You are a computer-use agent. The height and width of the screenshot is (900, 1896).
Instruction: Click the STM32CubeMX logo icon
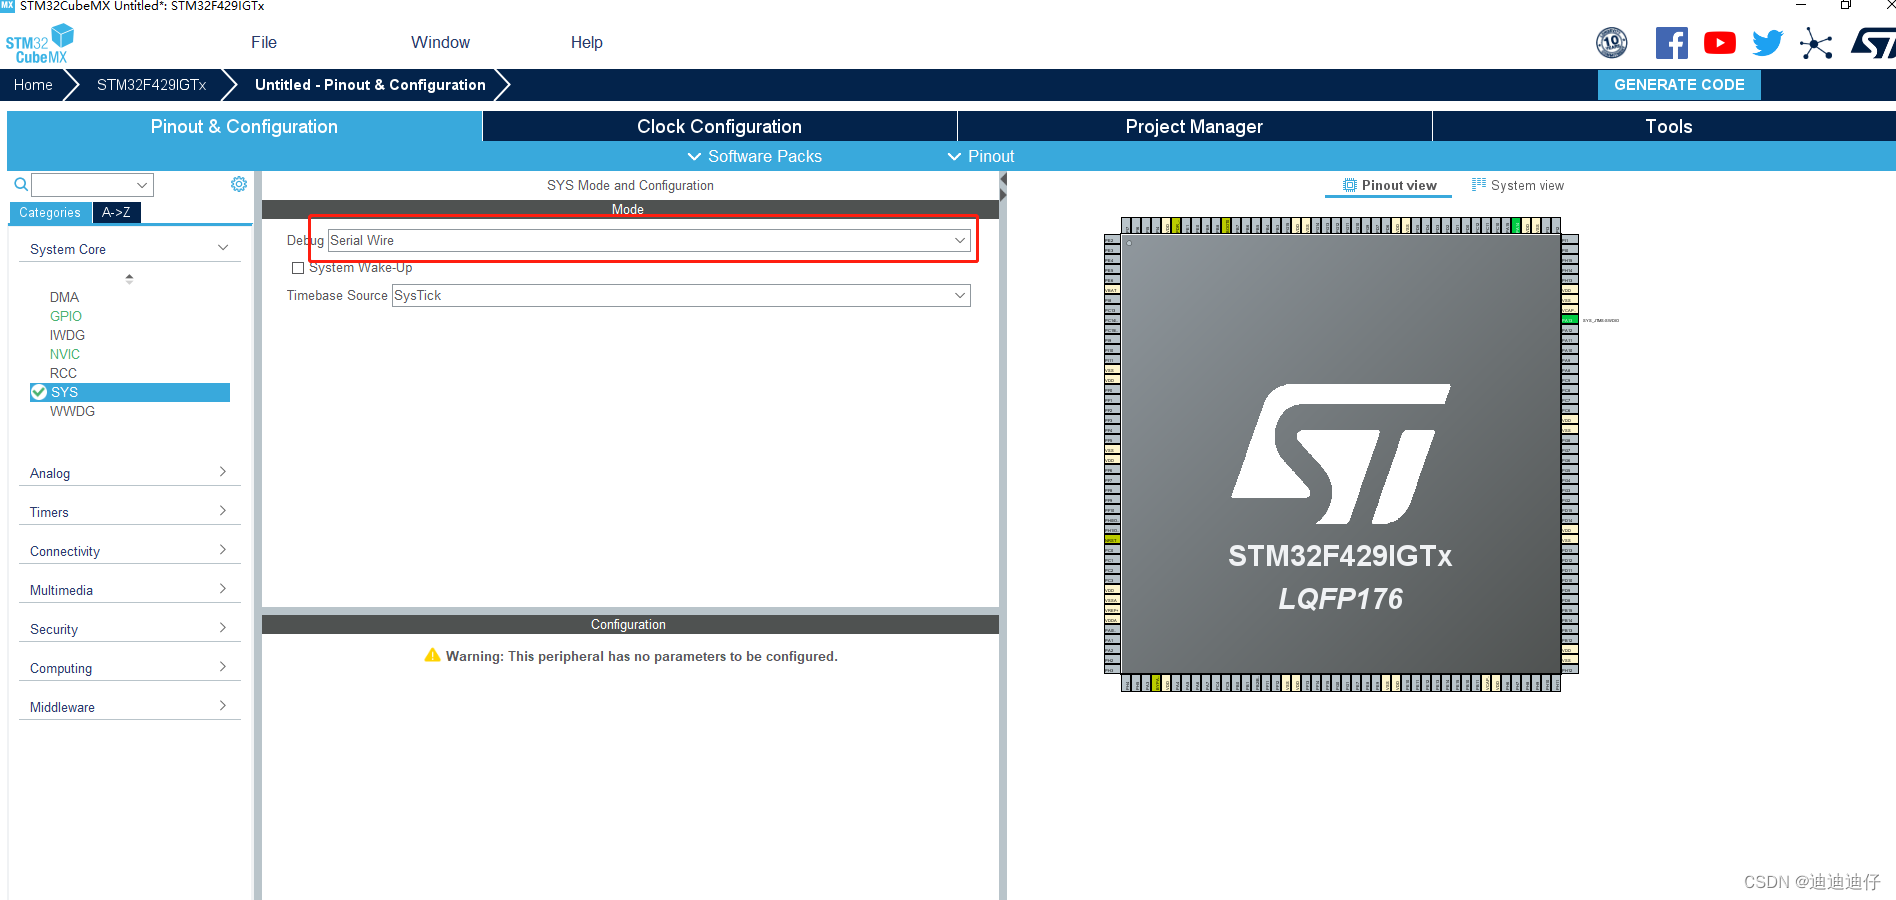40,44
